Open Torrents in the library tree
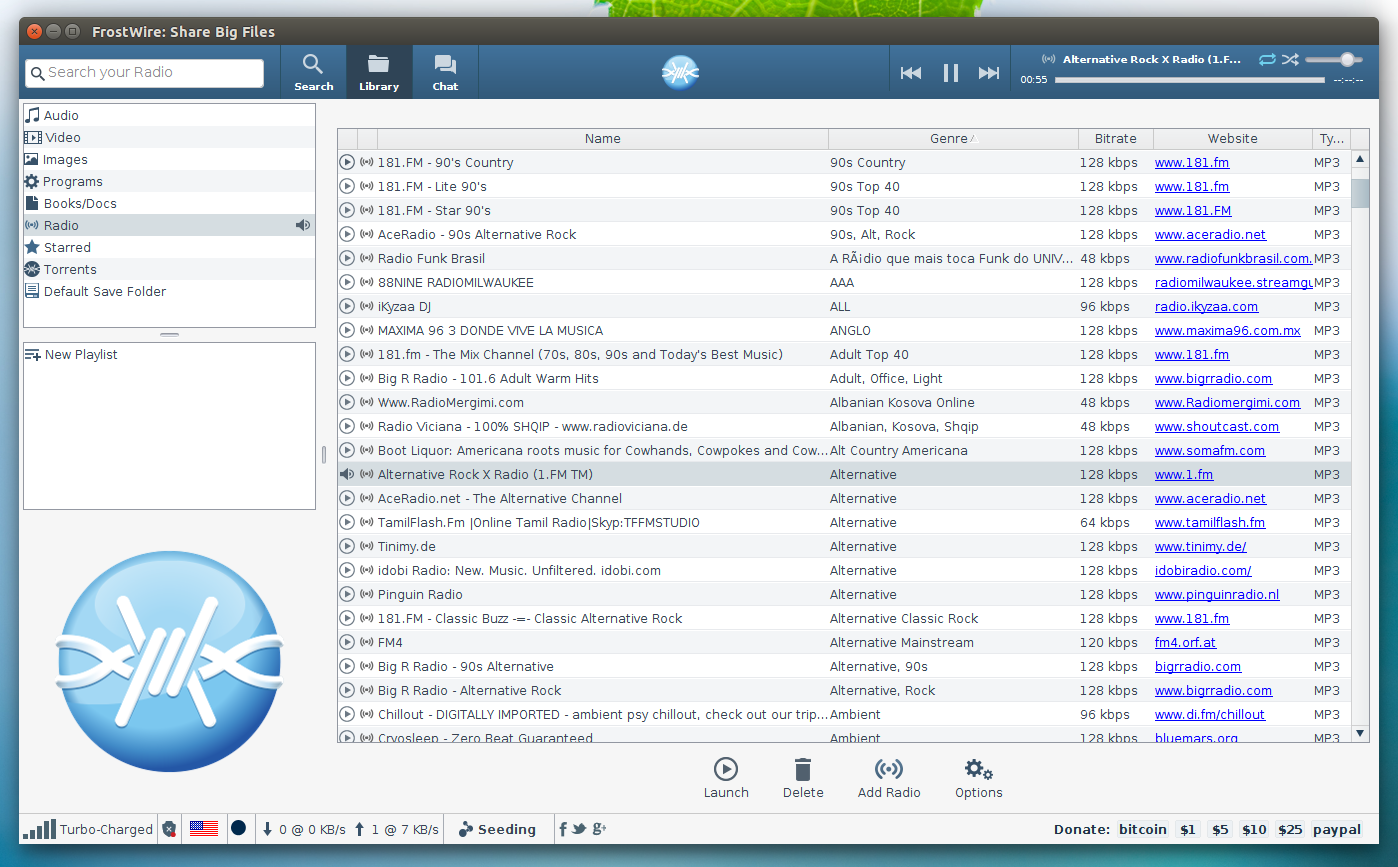Image resolution: width=1398 pixels, height=867 pixels. (169, 270)
